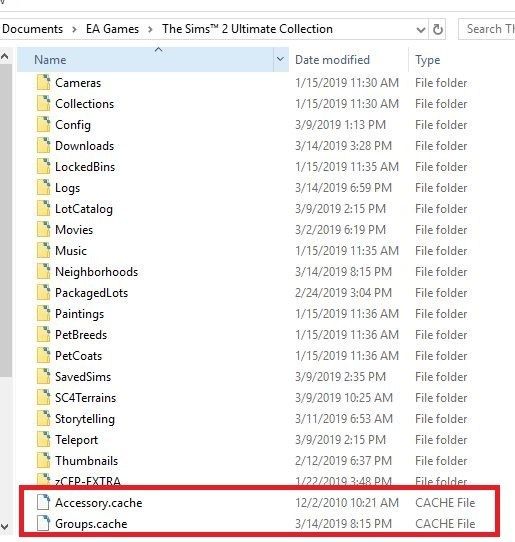Select the Teleport folder name
This screenshot has width=515, height=542.
[x=76, y=440]
